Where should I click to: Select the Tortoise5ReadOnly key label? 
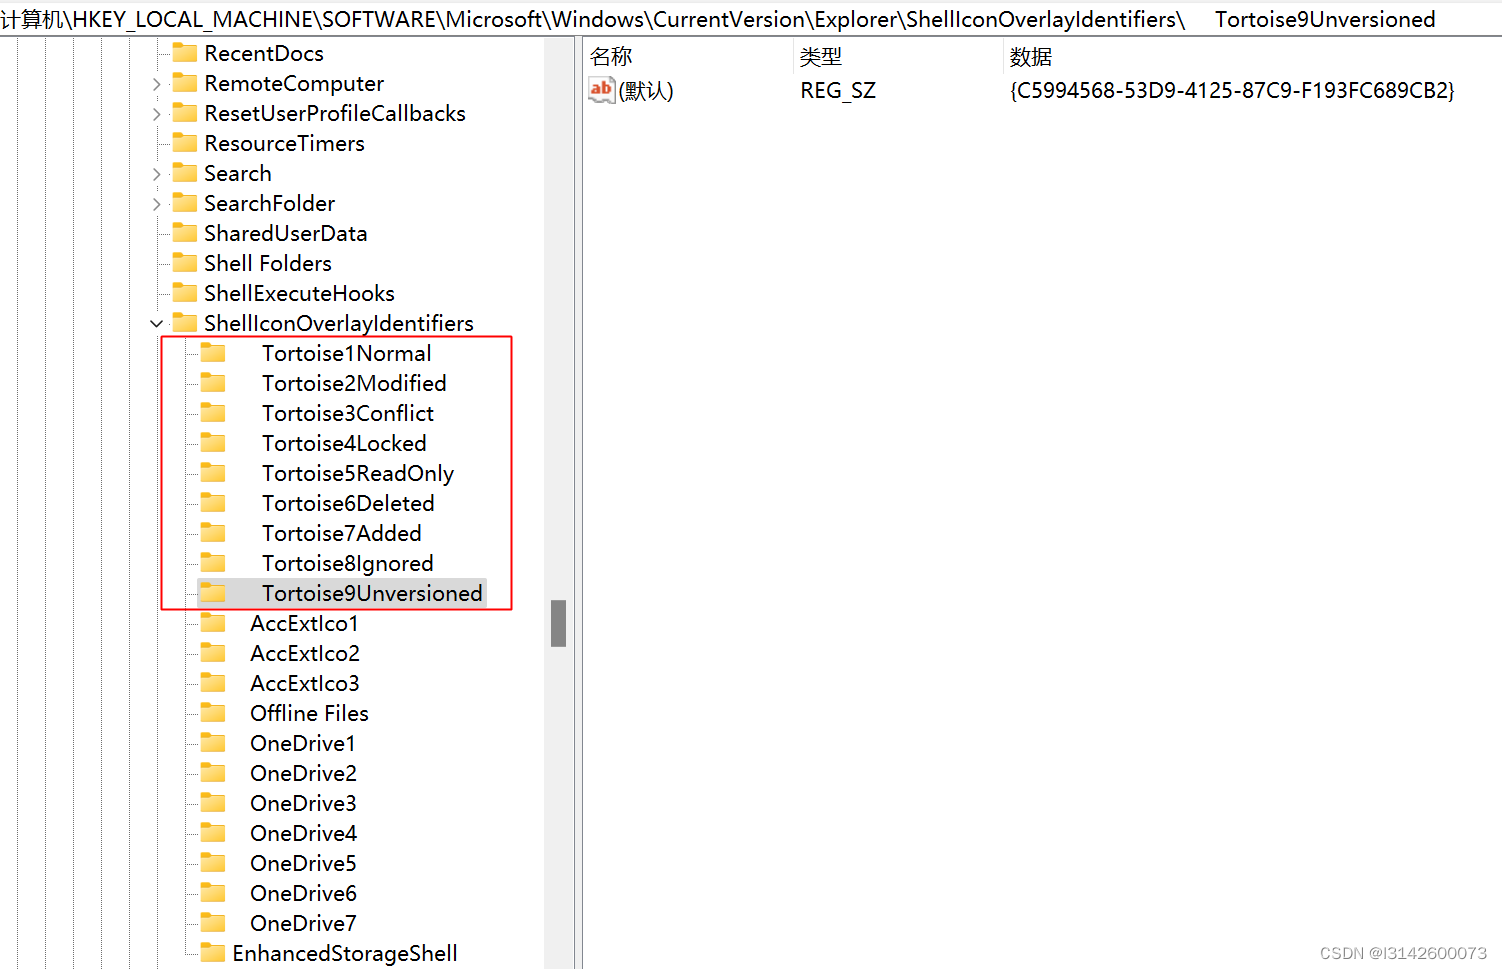(358, 473)
